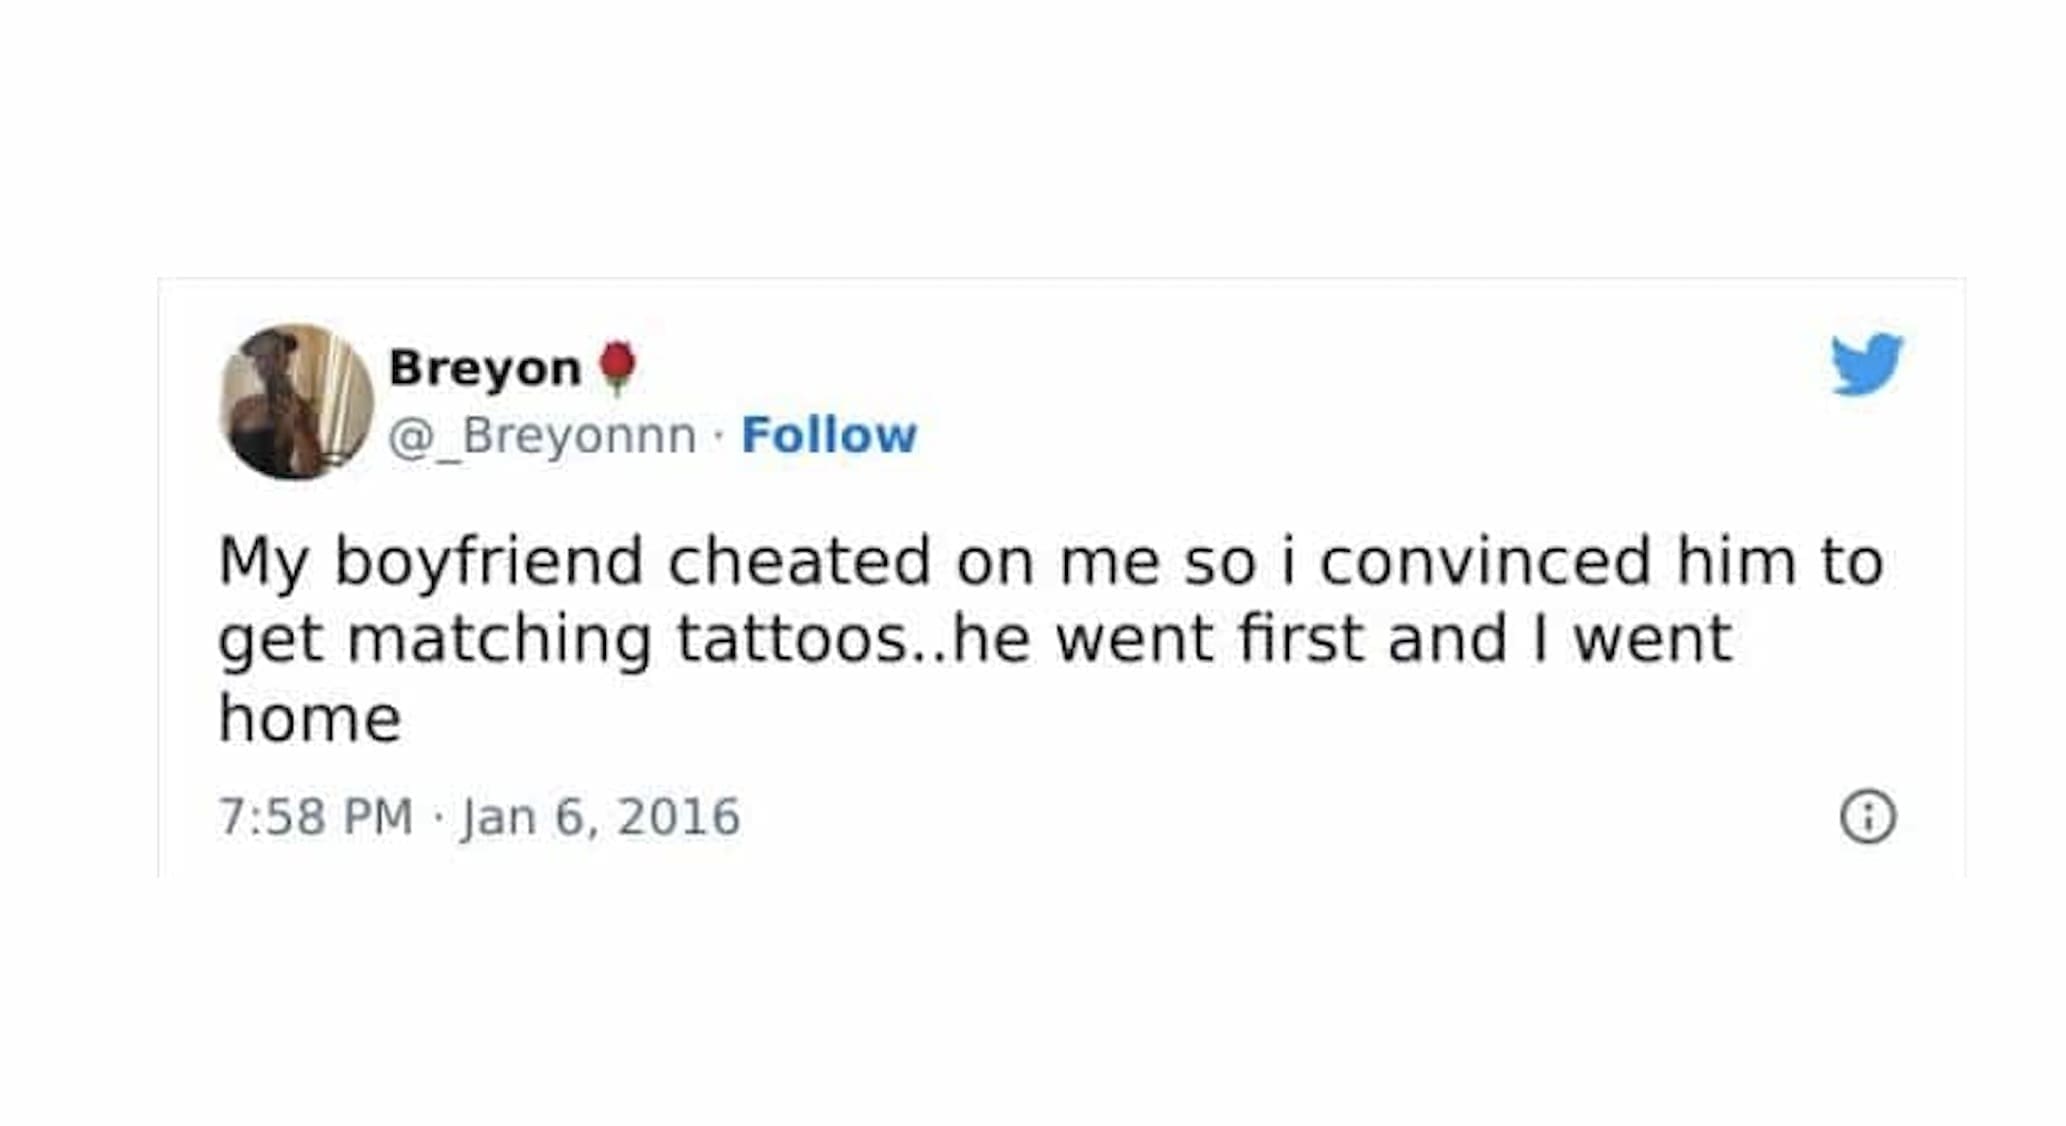Click the Jan 6, 2016 date
Viewport: 2066px width, 1126px height.
(600, 816)
